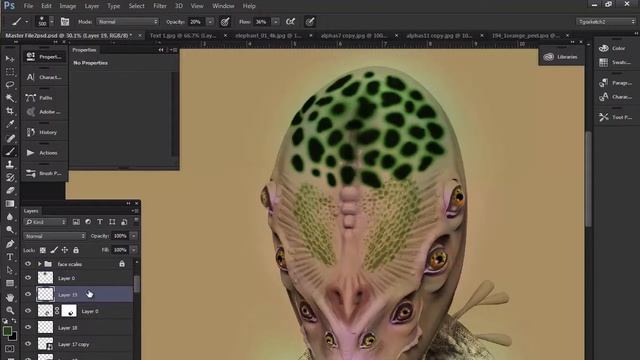This screenshot has height=360, width=640.
Task: Set the background color swatch
Action: (14, 337)
